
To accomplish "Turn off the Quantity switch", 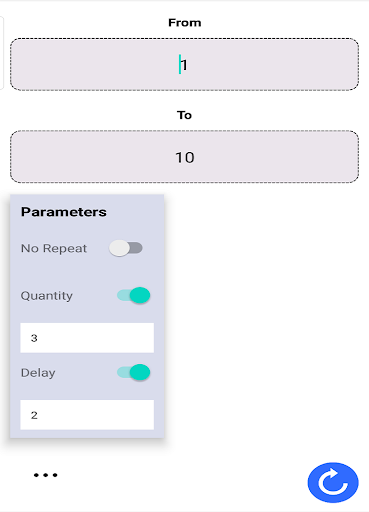I will coord(133,295).
